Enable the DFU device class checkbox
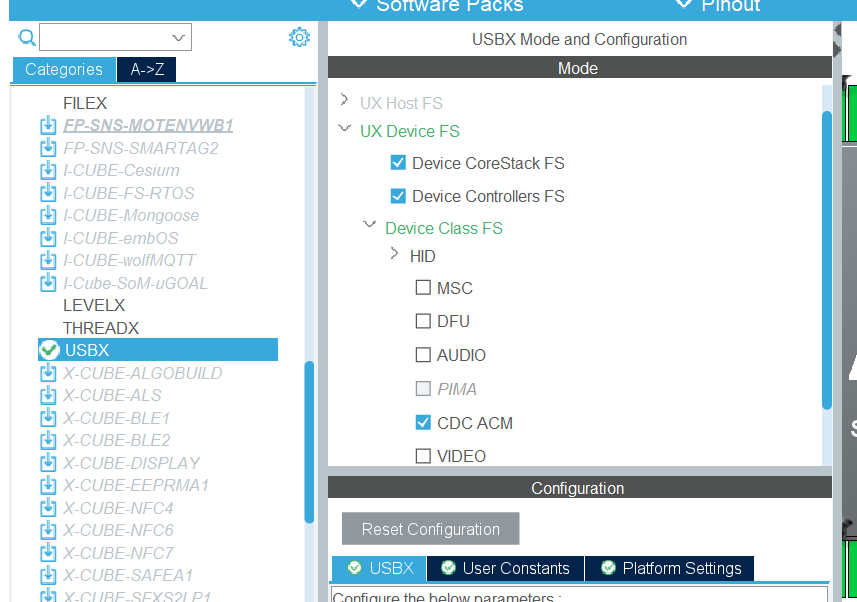This screenshot has height=602, width=857. click(x=423, y=321)
